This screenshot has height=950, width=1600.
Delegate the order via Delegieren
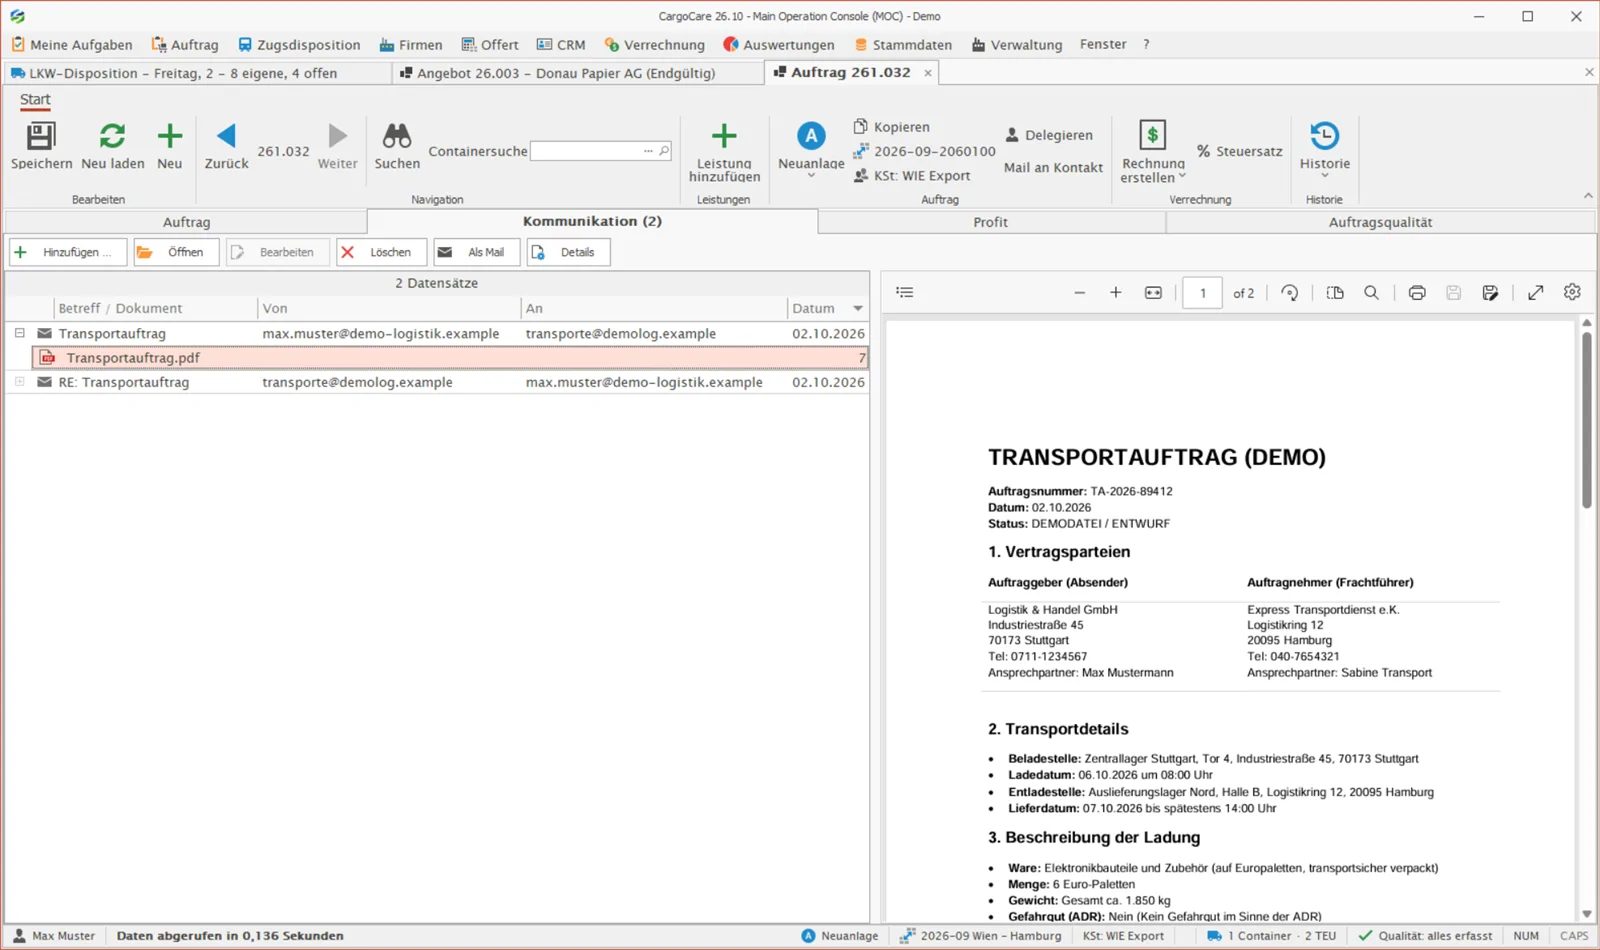click(x=1049, y=135)
